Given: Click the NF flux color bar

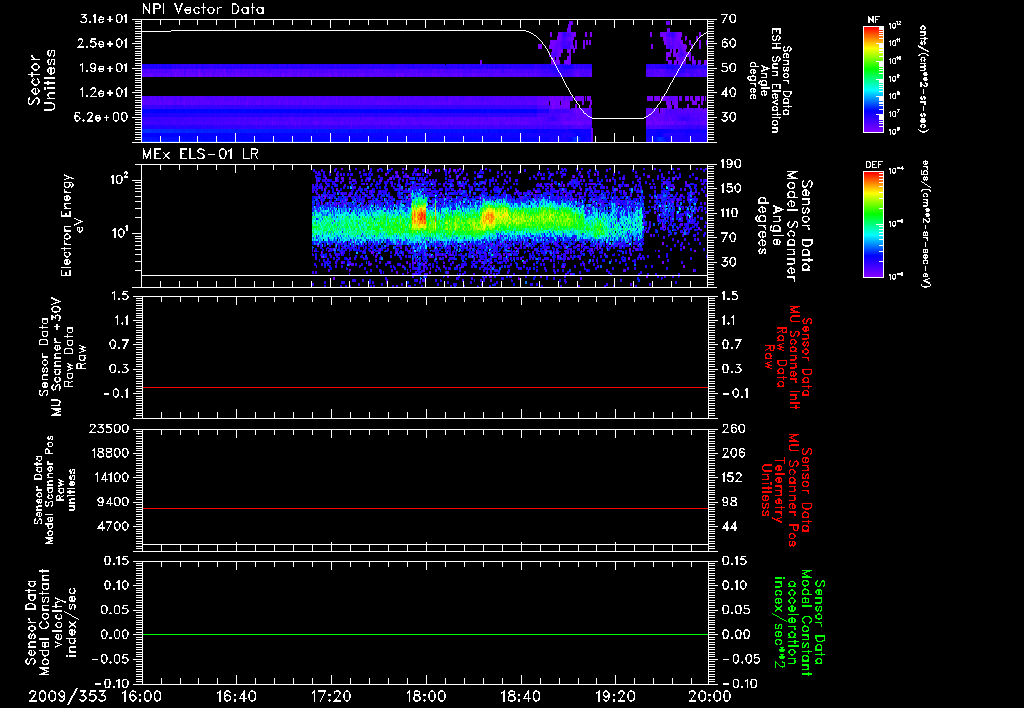Looking at the screenshot, I should tap(874, 78).
